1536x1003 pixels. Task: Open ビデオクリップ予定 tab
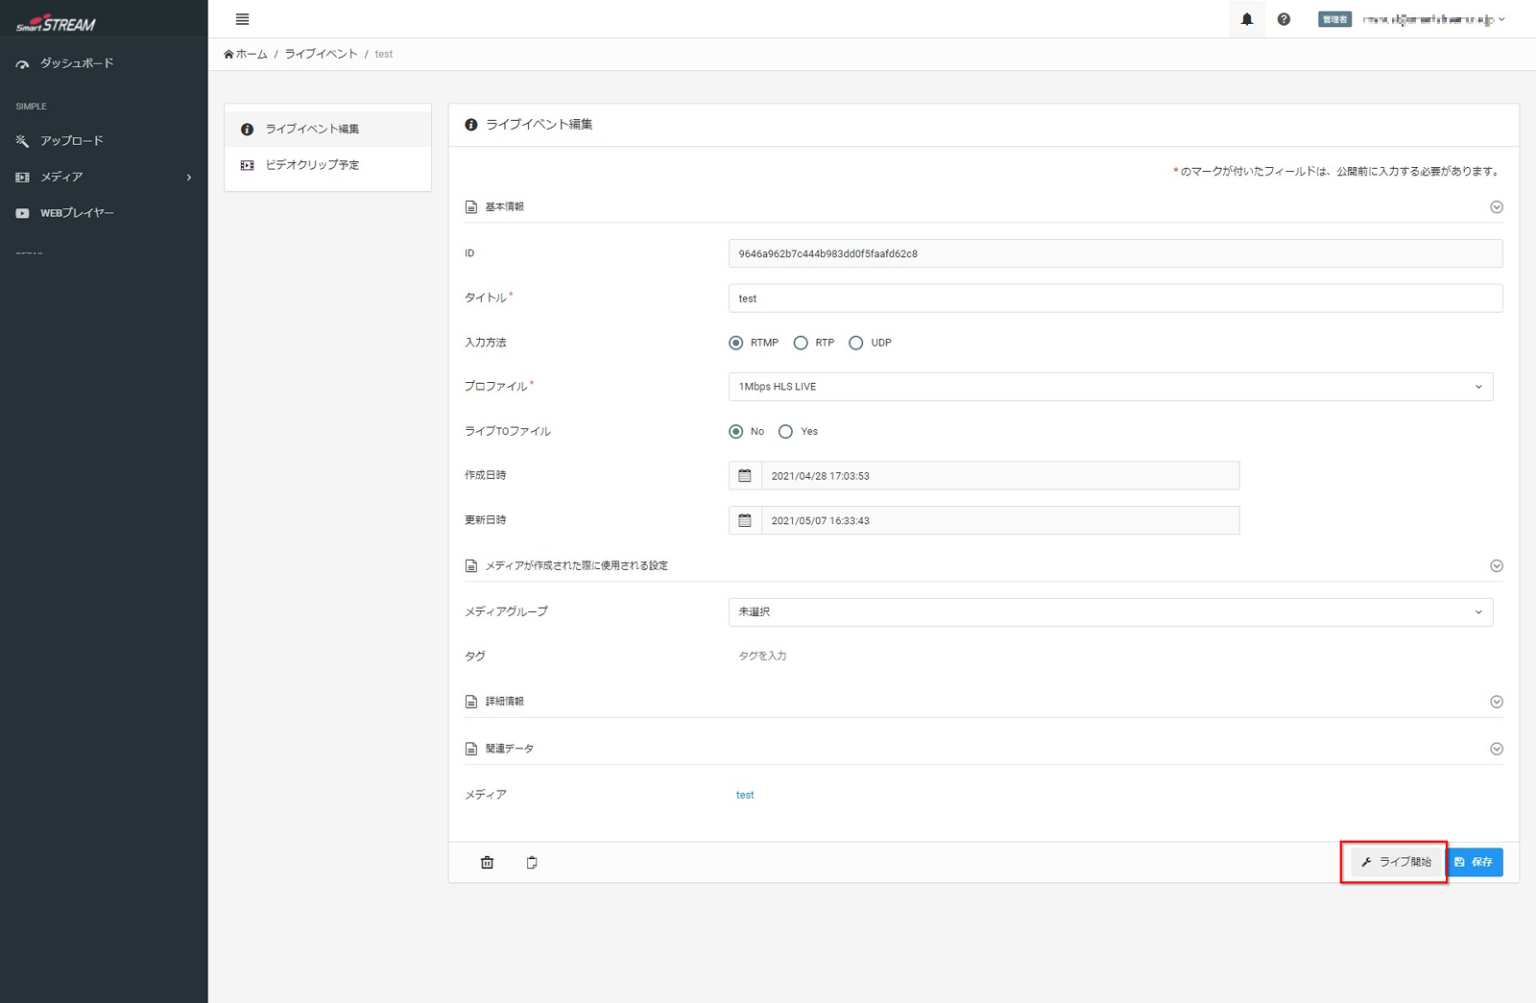(312, 165)
